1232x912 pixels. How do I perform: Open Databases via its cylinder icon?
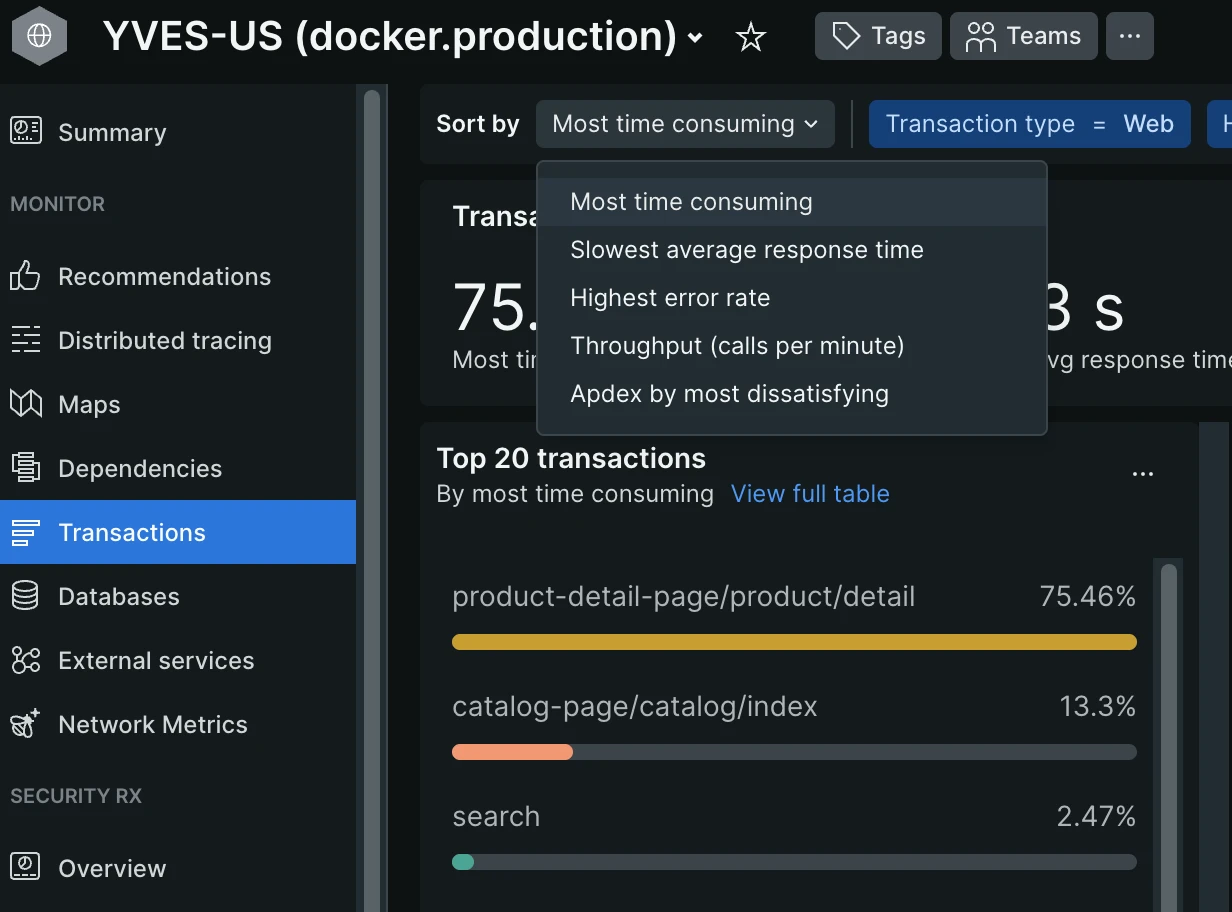coord(25,596)
